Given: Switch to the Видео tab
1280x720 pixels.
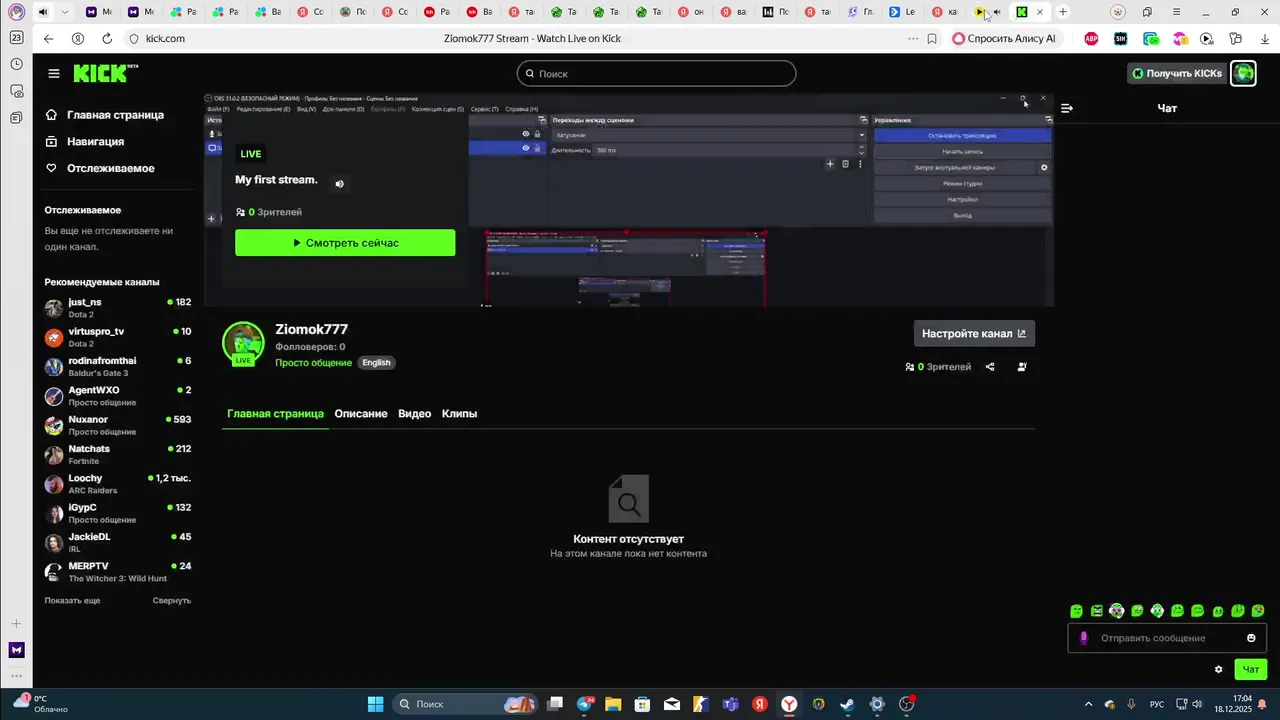Looking at the screenshot, I should pyautogui.click(x=415, y=414).
